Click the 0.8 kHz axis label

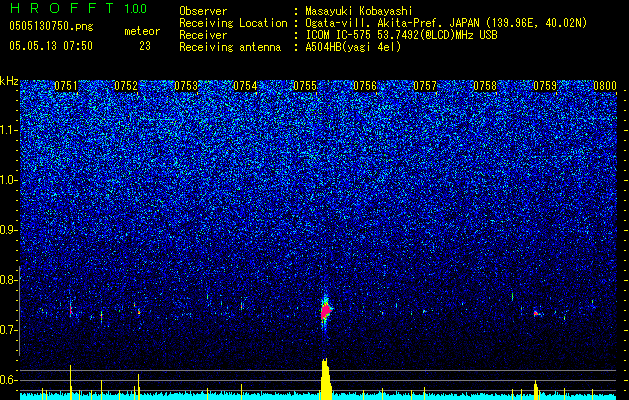(x=9, y=280)
